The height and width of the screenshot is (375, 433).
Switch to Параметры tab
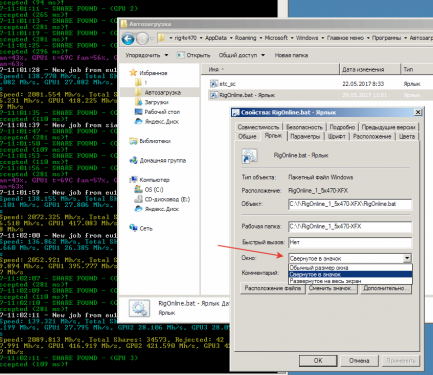coord(305,136)
